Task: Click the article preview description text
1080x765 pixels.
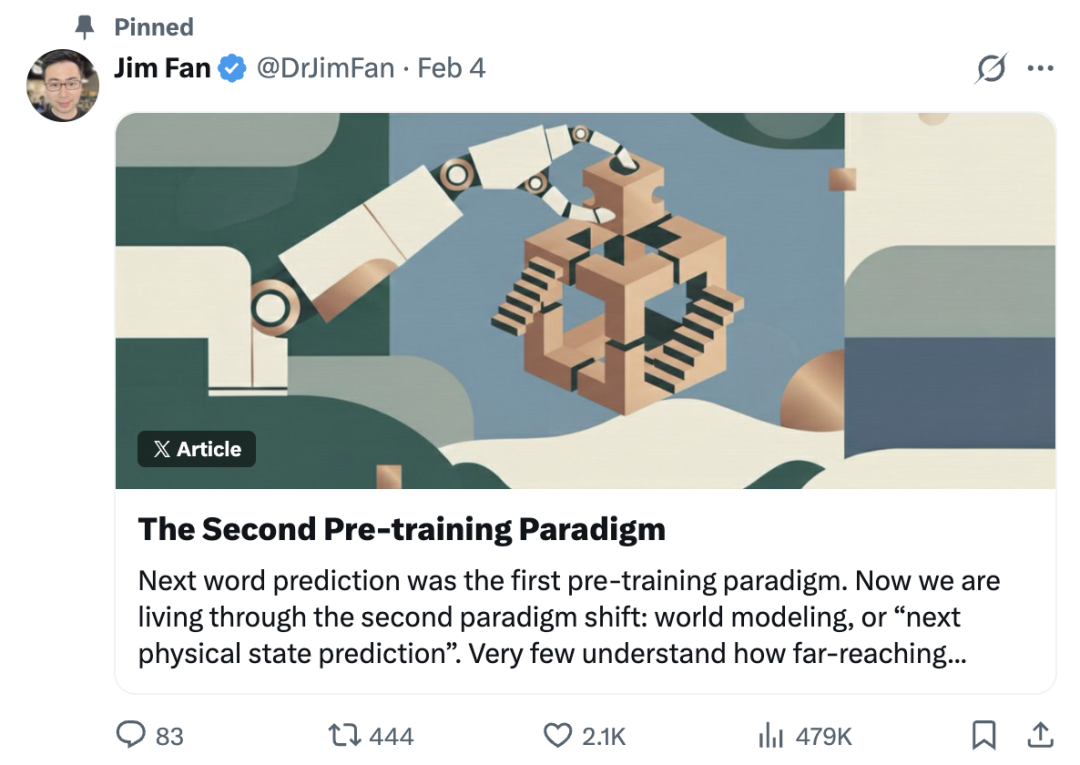Action: click(568, 617)
